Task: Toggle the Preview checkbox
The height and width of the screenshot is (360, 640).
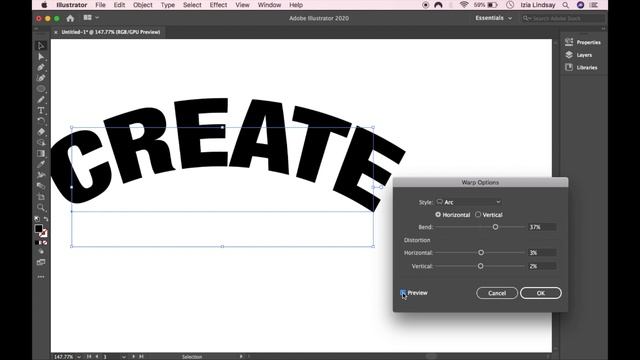Action: 403,293
